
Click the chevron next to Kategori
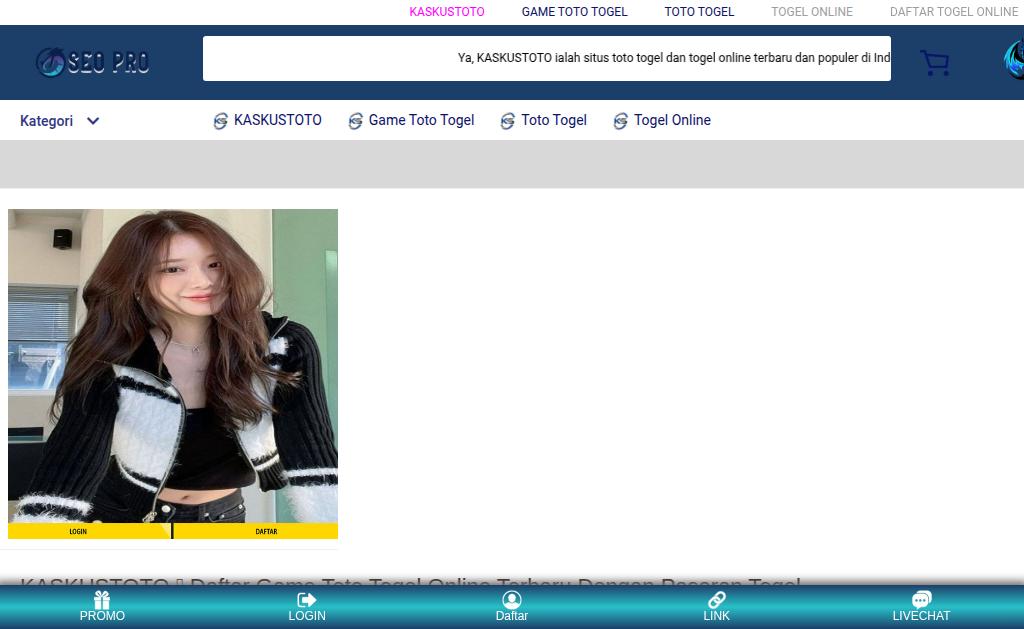pyautogui.click(x=93, y=121)
